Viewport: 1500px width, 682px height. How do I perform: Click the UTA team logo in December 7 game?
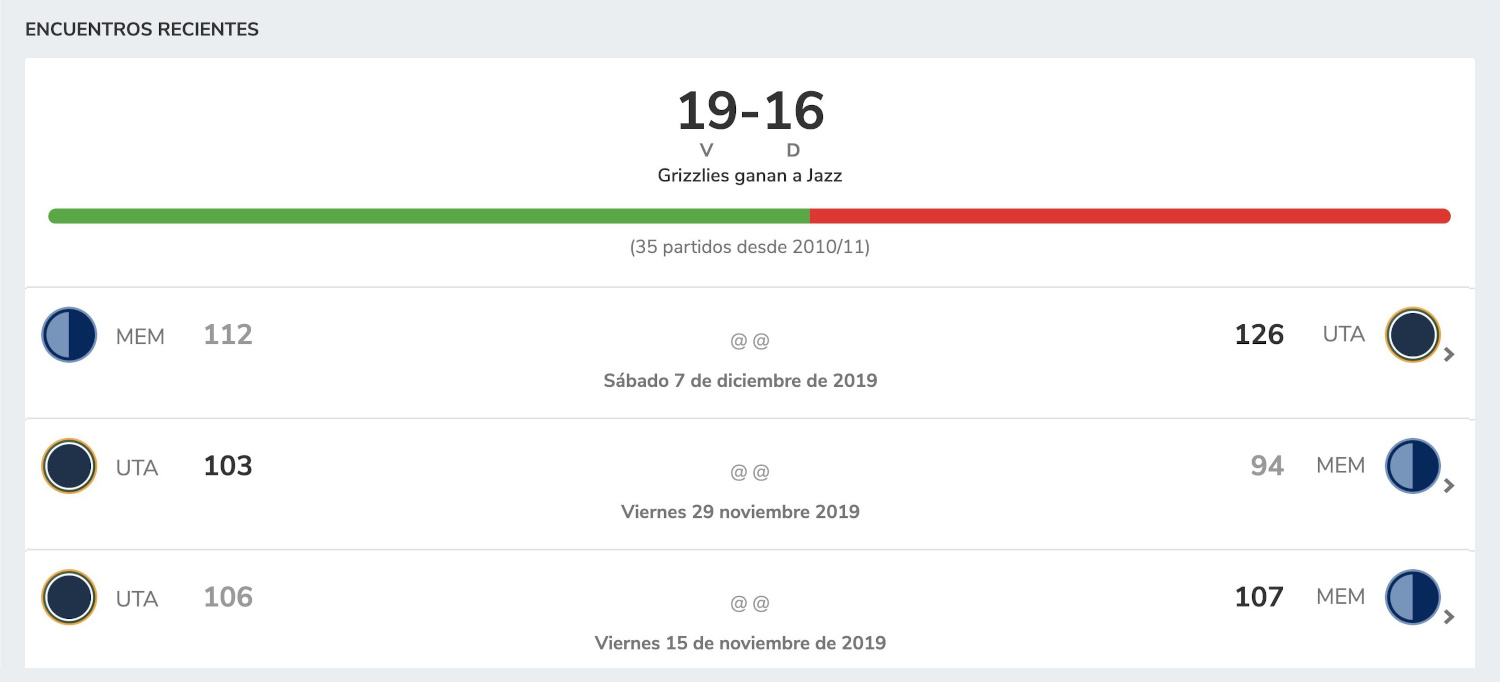[x=1412, y=335]
